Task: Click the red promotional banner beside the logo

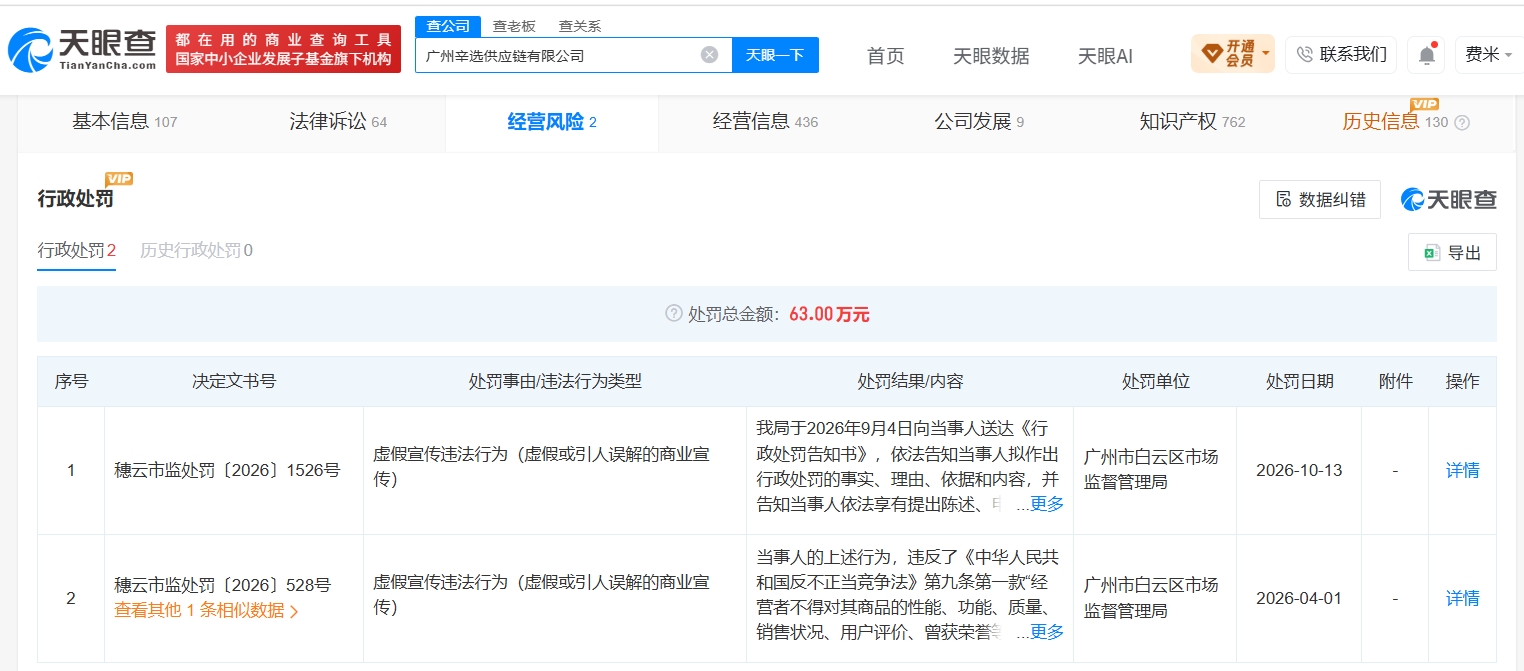Action: point(283,49)
